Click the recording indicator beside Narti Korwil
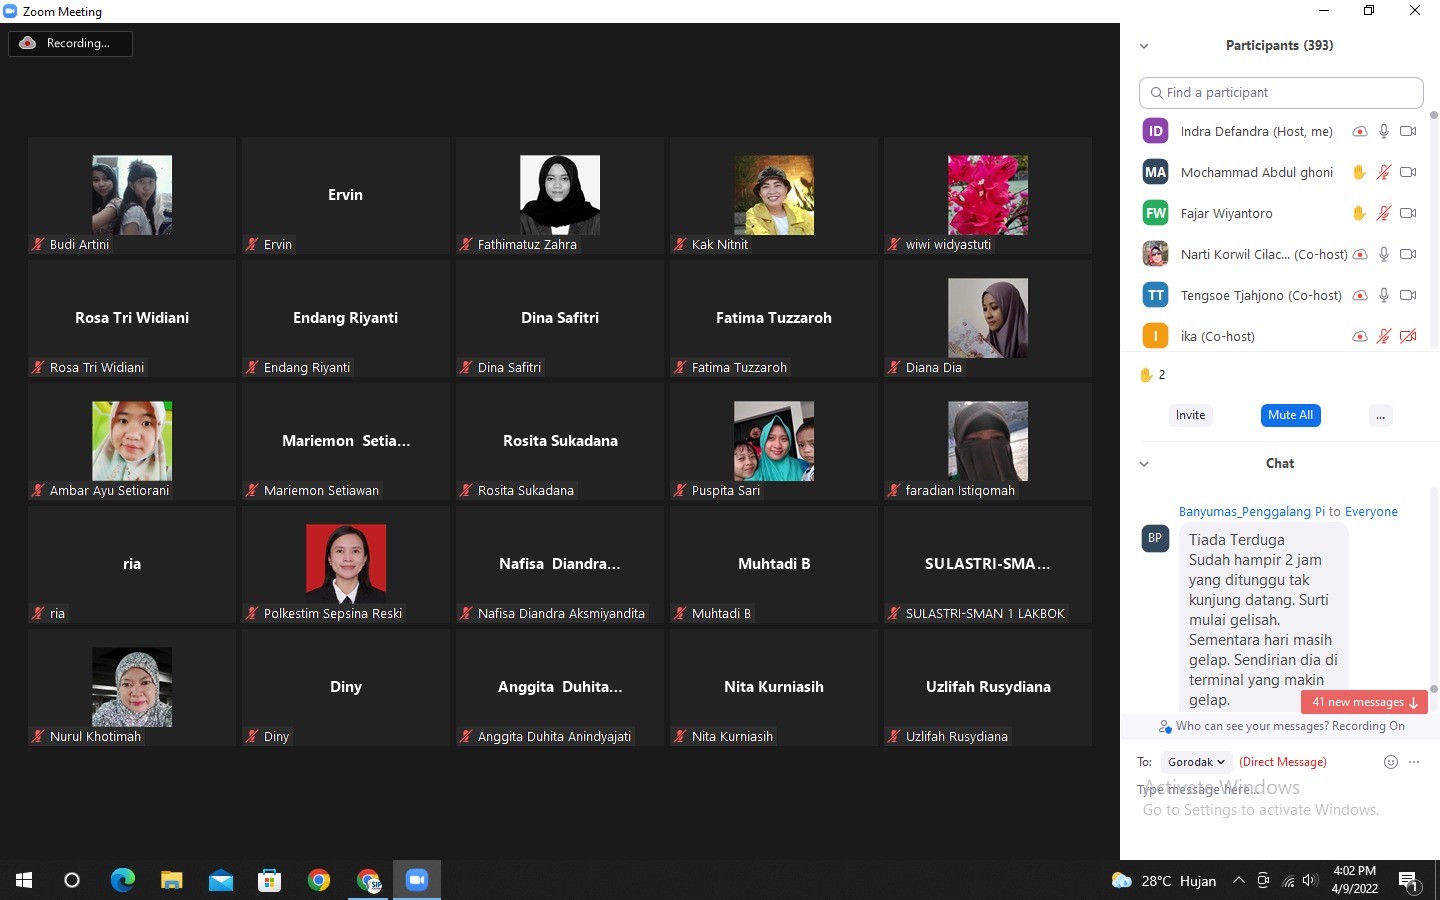Viewport: 1440px width, 900px height. coord(1360,254)
